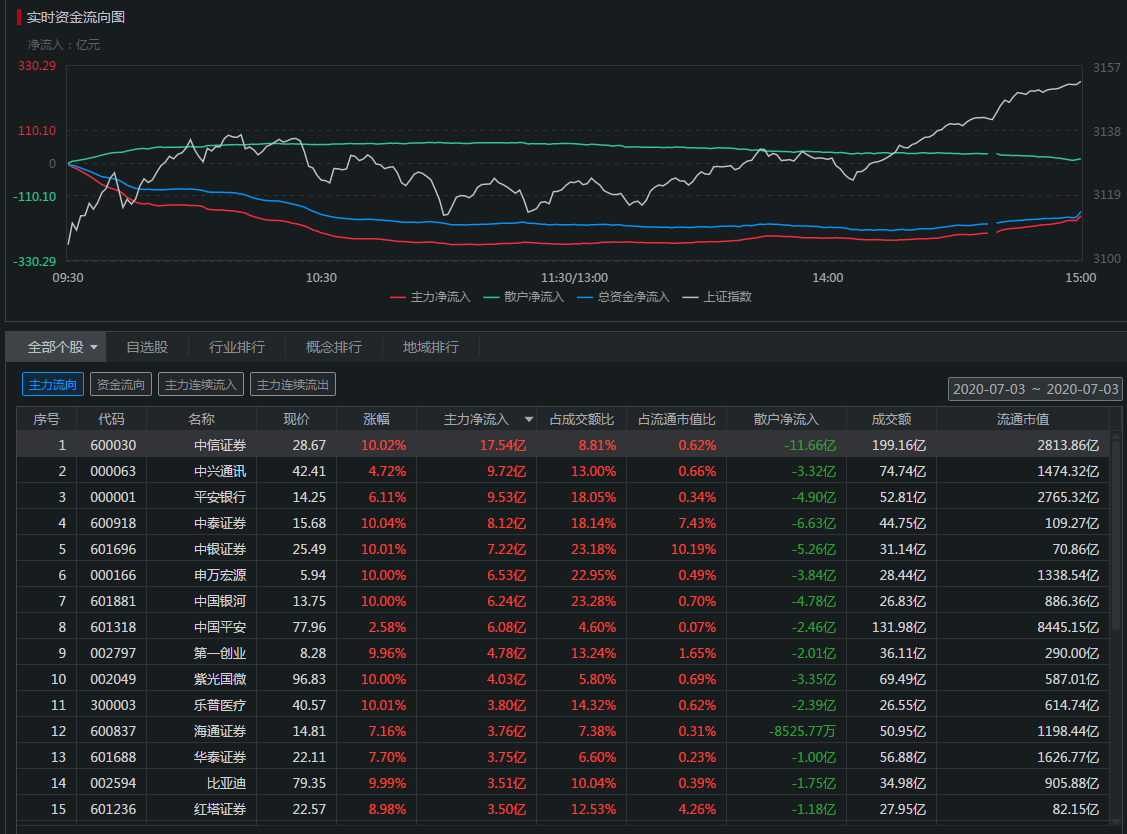Show 主力连续流入 stocks
1127x834 pixels.
click(x=201, y=384)
